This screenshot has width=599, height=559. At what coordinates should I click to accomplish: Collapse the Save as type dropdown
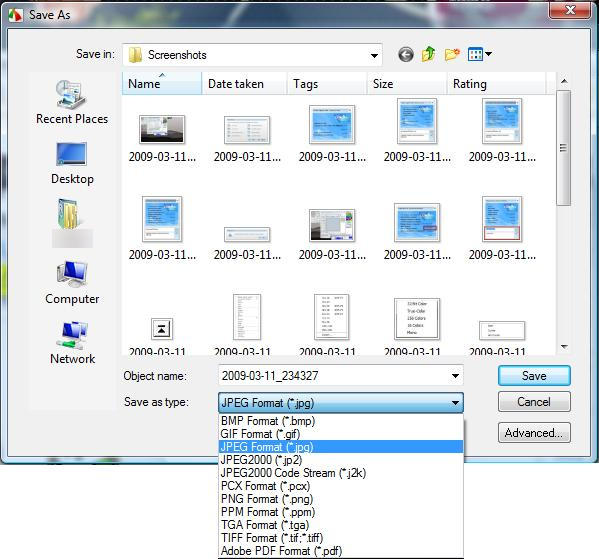point(455,402)
